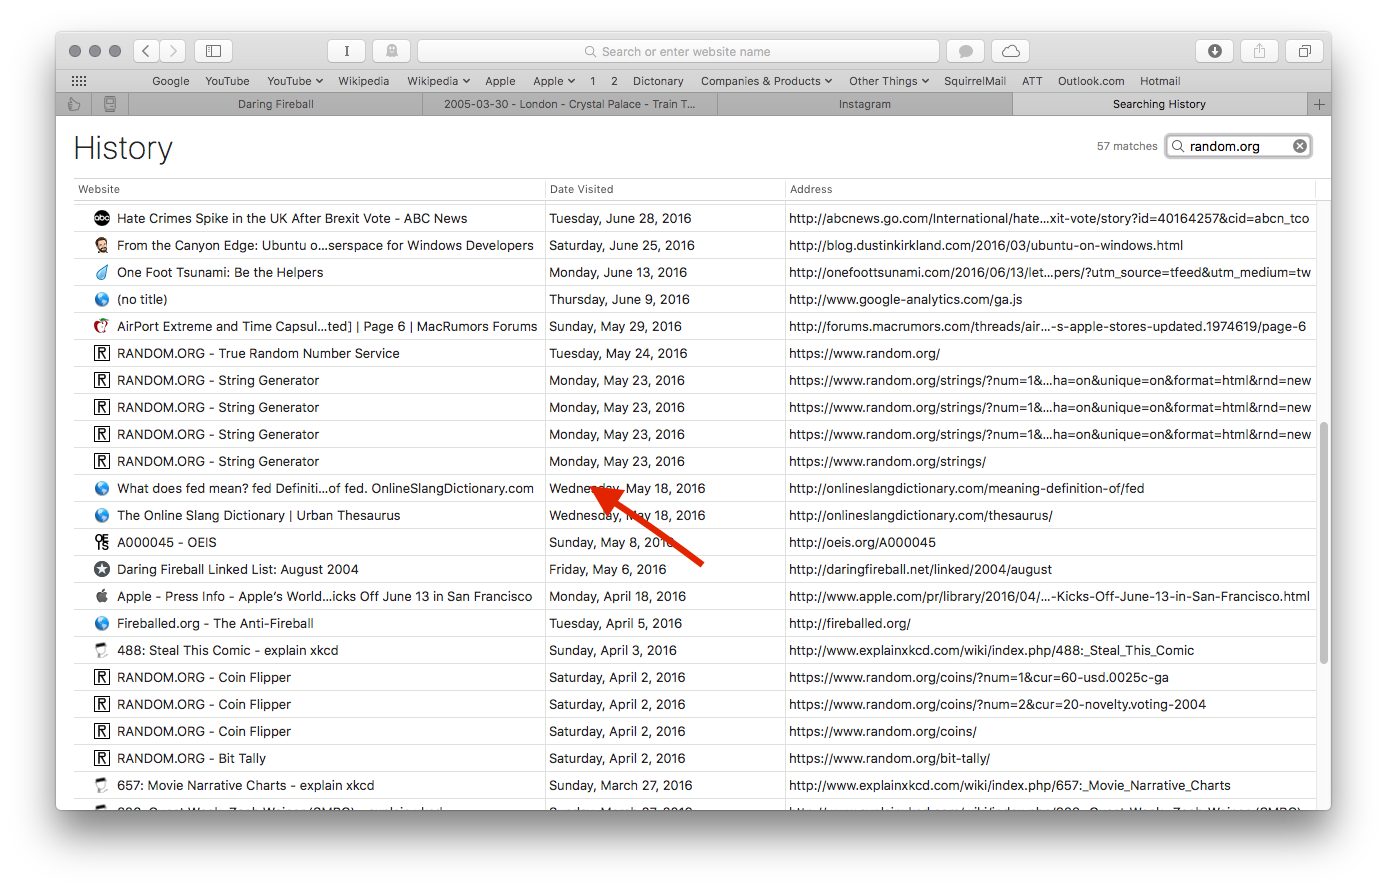Screen dimensions: 1387x890
Task: Add a new tab with the plus button
Action: [1319, 104]
